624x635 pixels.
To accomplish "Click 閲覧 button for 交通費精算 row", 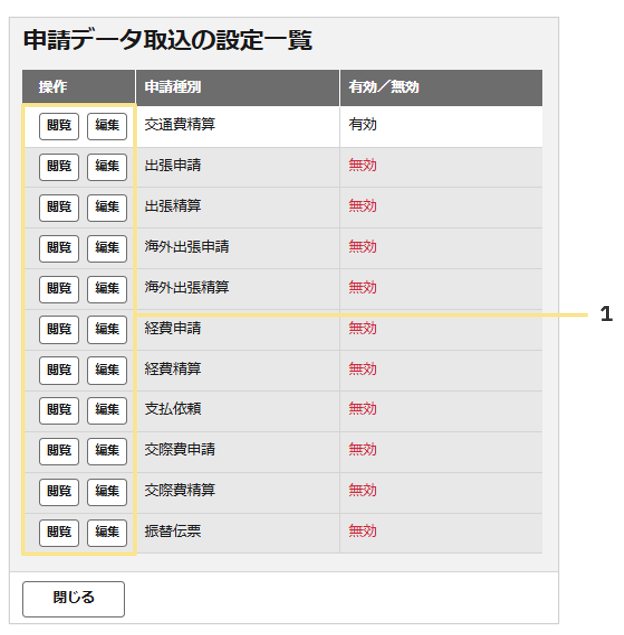I will 59,126.
